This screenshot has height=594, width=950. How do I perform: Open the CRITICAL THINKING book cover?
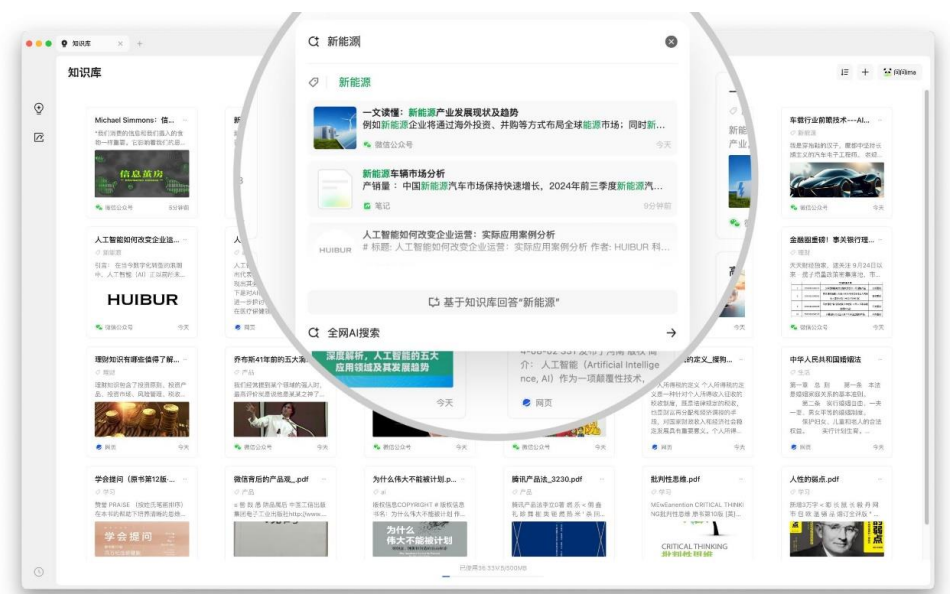coord(697,539)
